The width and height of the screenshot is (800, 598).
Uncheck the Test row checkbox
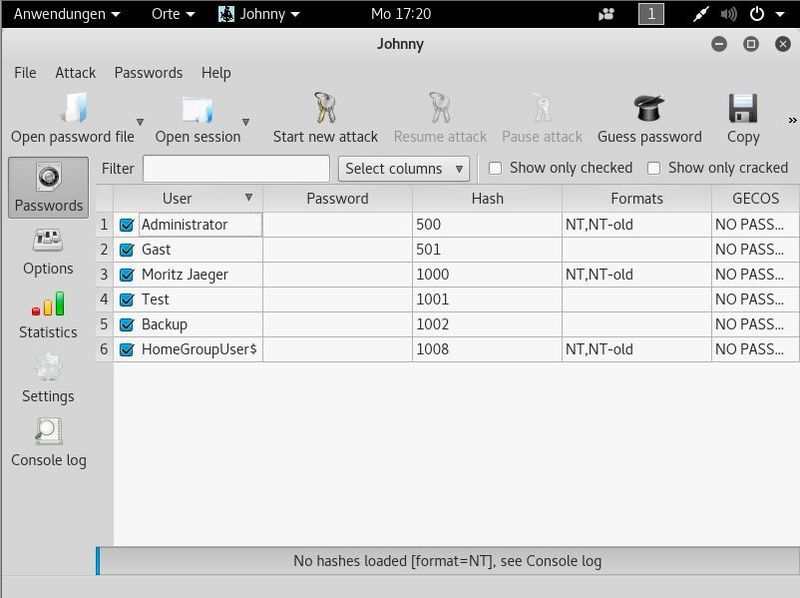click(x=127, y=300)
